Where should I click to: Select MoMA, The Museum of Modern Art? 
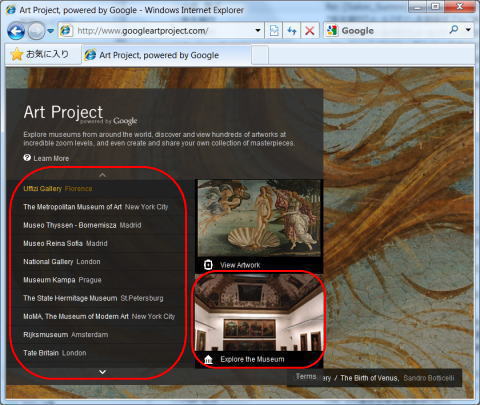point(99,316)
